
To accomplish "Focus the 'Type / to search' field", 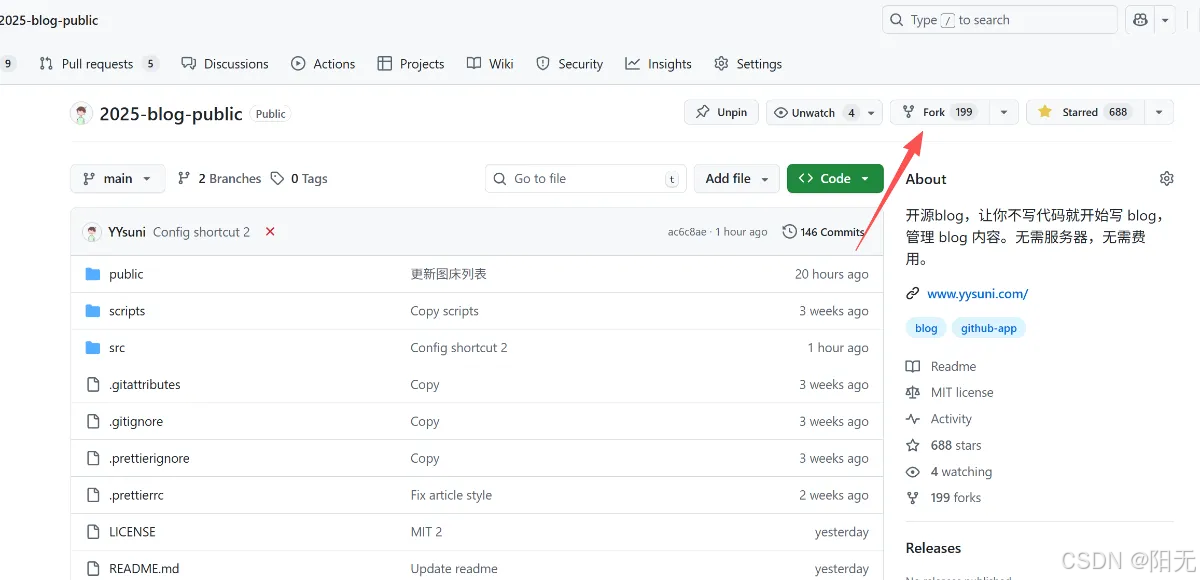I will coord(1000,20).
